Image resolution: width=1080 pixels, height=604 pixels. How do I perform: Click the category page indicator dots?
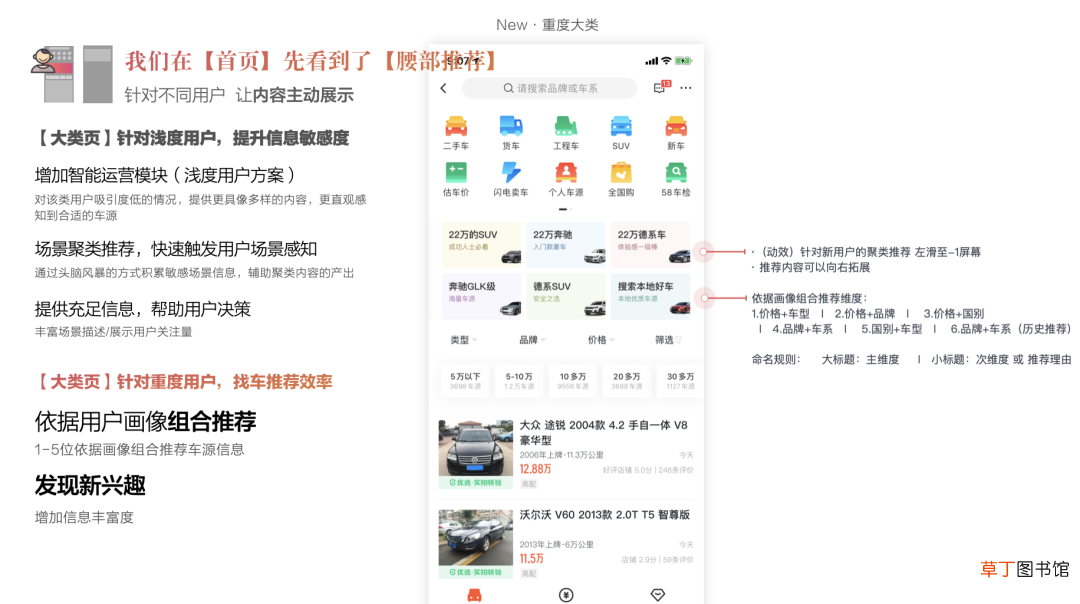[x=565, y=209]
